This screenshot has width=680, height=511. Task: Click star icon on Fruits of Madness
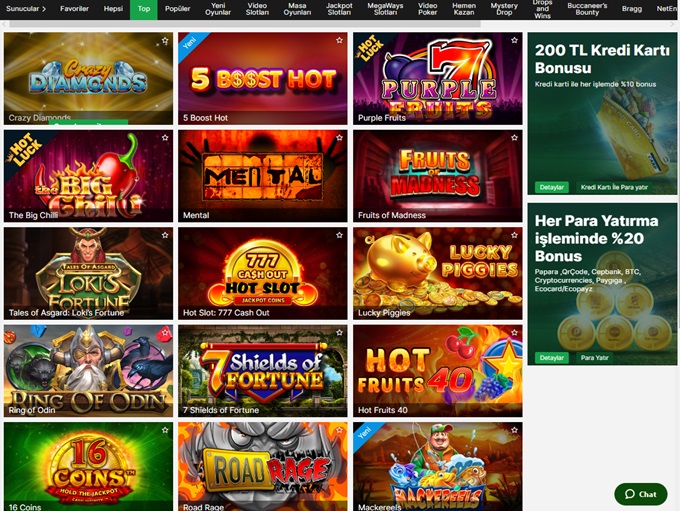514,138
